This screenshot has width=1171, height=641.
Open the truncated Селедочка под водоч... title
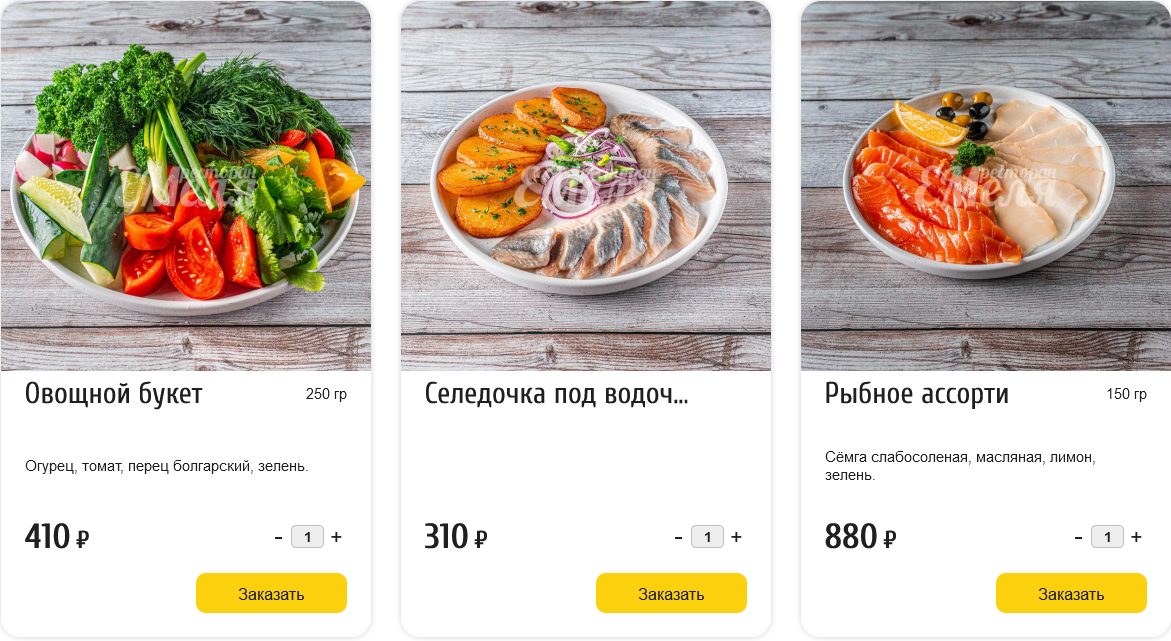[556, 394]
